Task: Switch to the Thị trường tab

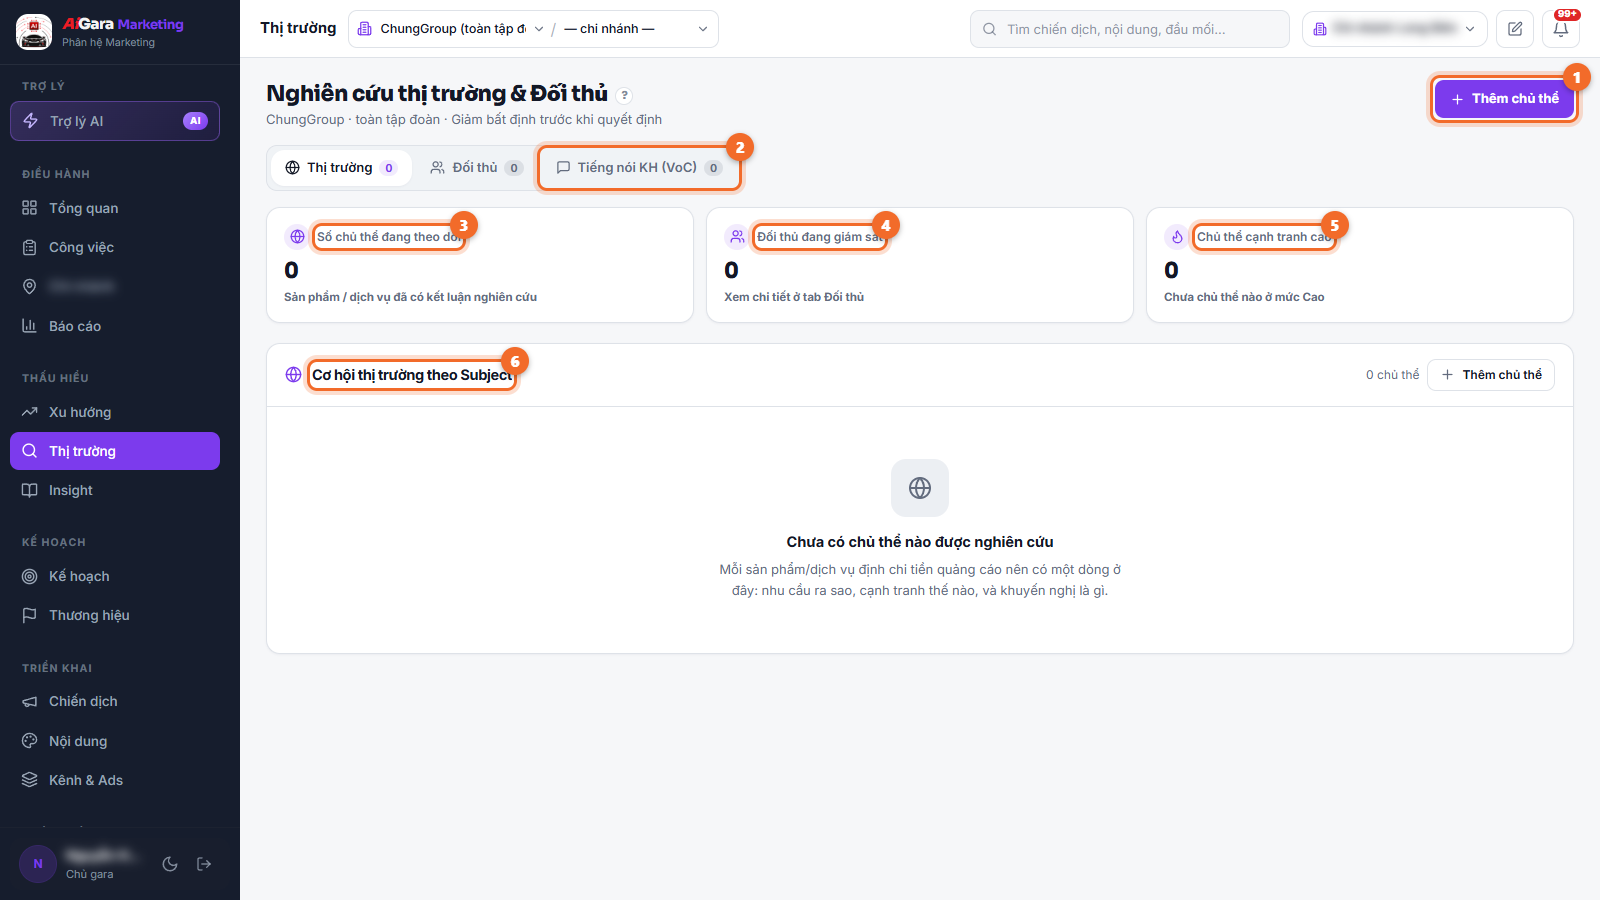Action: pyautogui.click(x=341, y=168)
